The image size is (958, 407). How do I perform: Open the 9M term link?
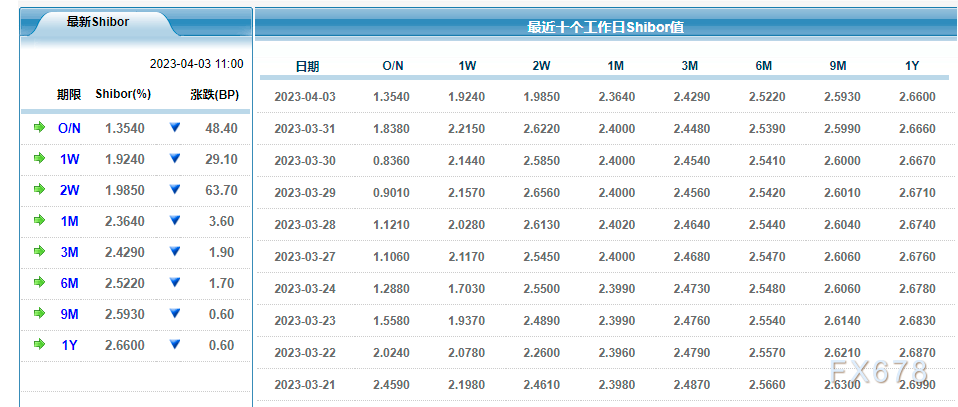tap(69, 315)
